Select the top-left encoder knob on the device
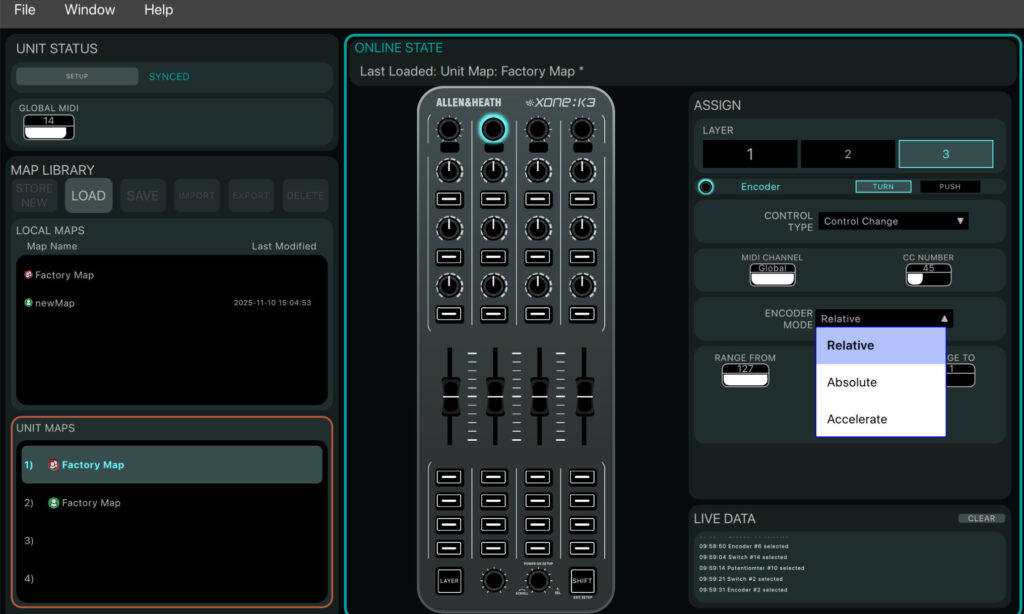 (448, 131)
